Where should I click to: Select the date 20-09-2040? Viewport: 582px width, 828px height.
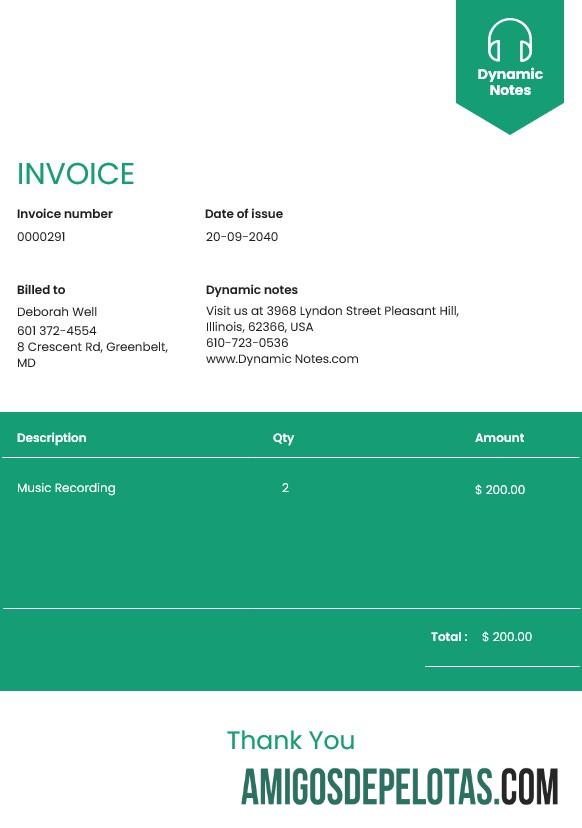pyautogui.click(x=242, y=237)
